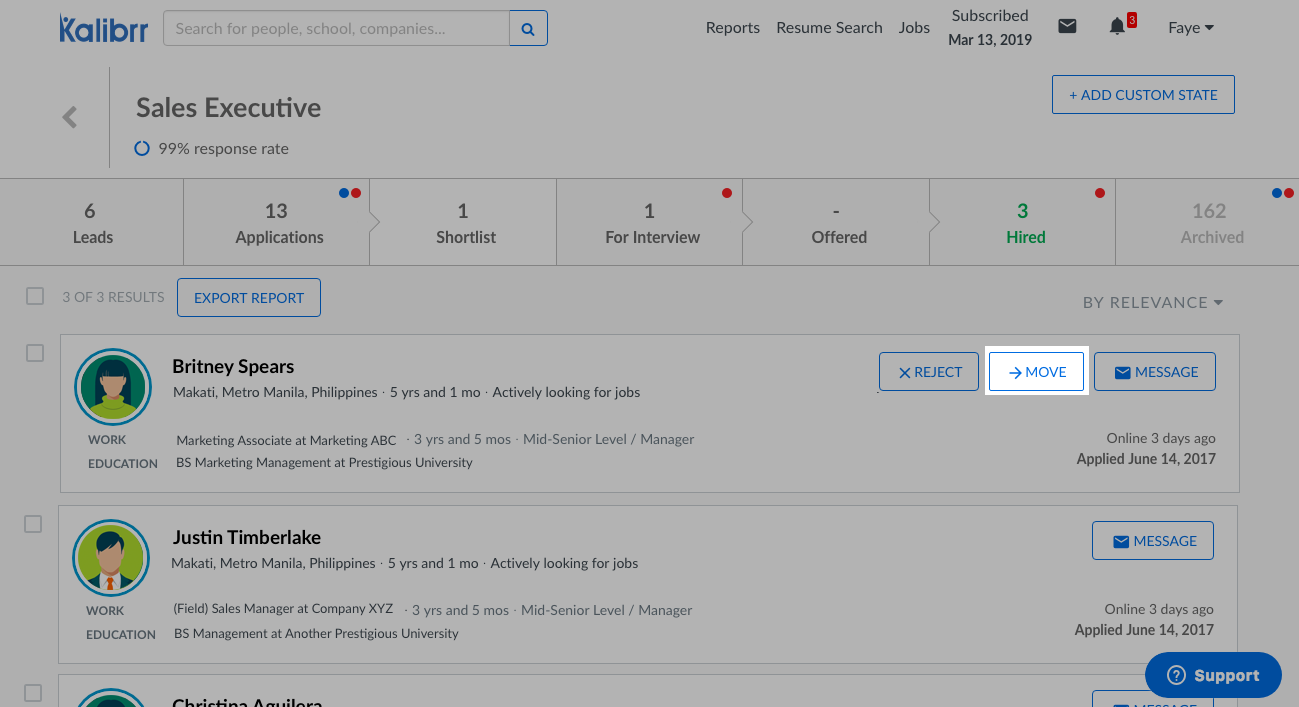Click Britney Spears' profile avatar
This screenshot has width=1299, height=707.
point(112,387)
